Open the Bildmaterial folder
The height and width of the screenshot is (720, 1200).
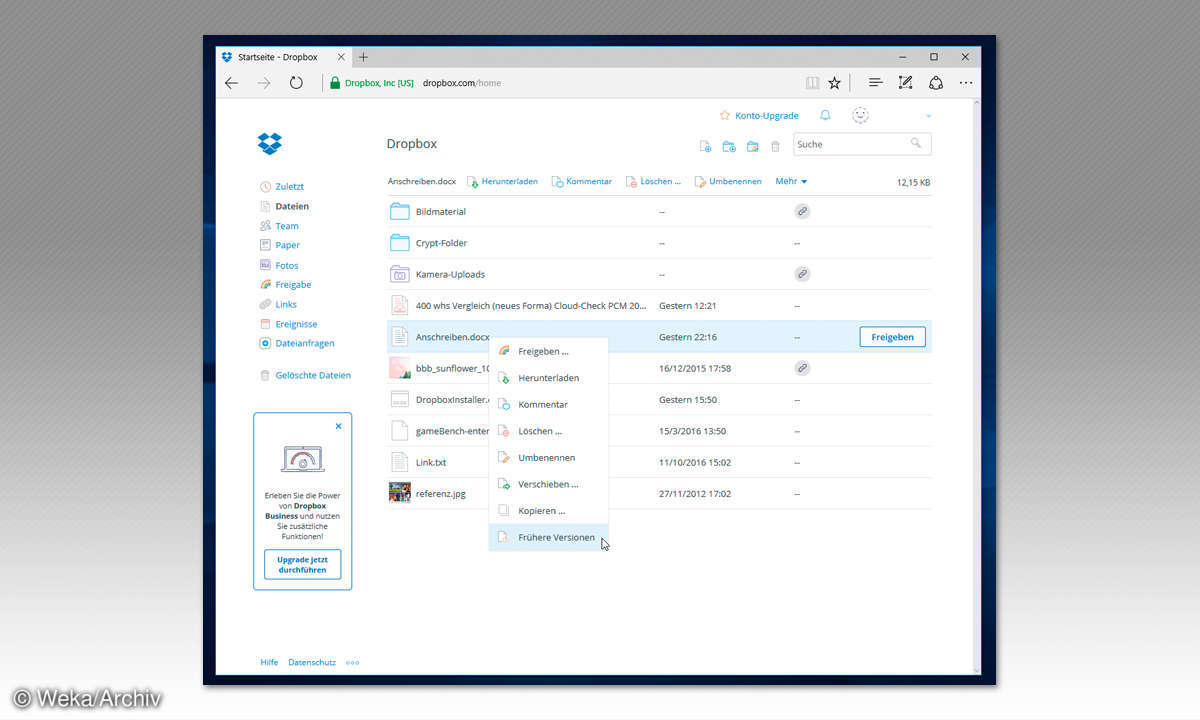tap(441, 212)
